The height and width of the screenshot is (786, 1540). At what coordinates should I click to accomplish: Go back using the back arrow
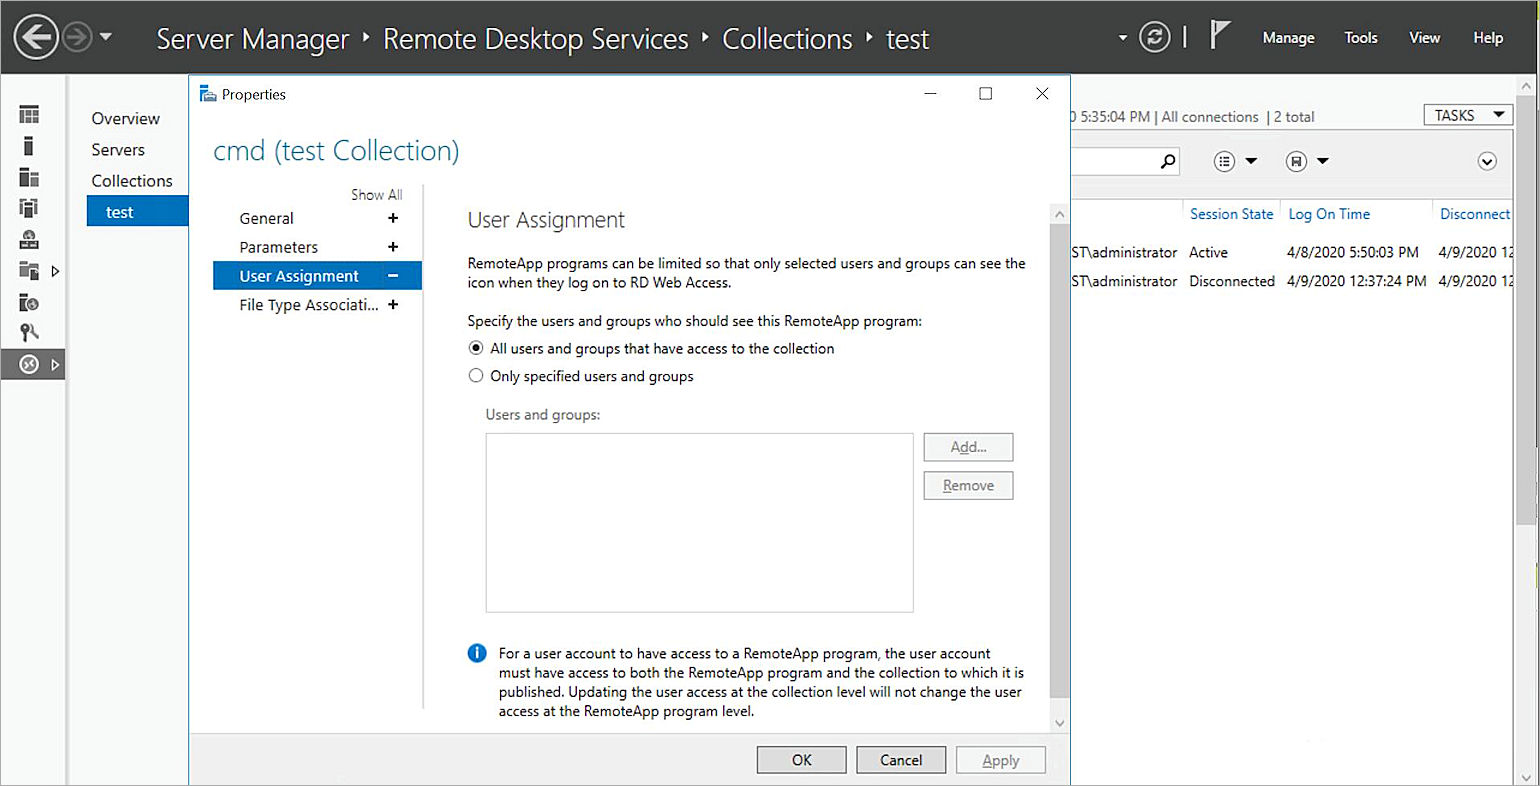pyautogui.click(x=36, y=38)
